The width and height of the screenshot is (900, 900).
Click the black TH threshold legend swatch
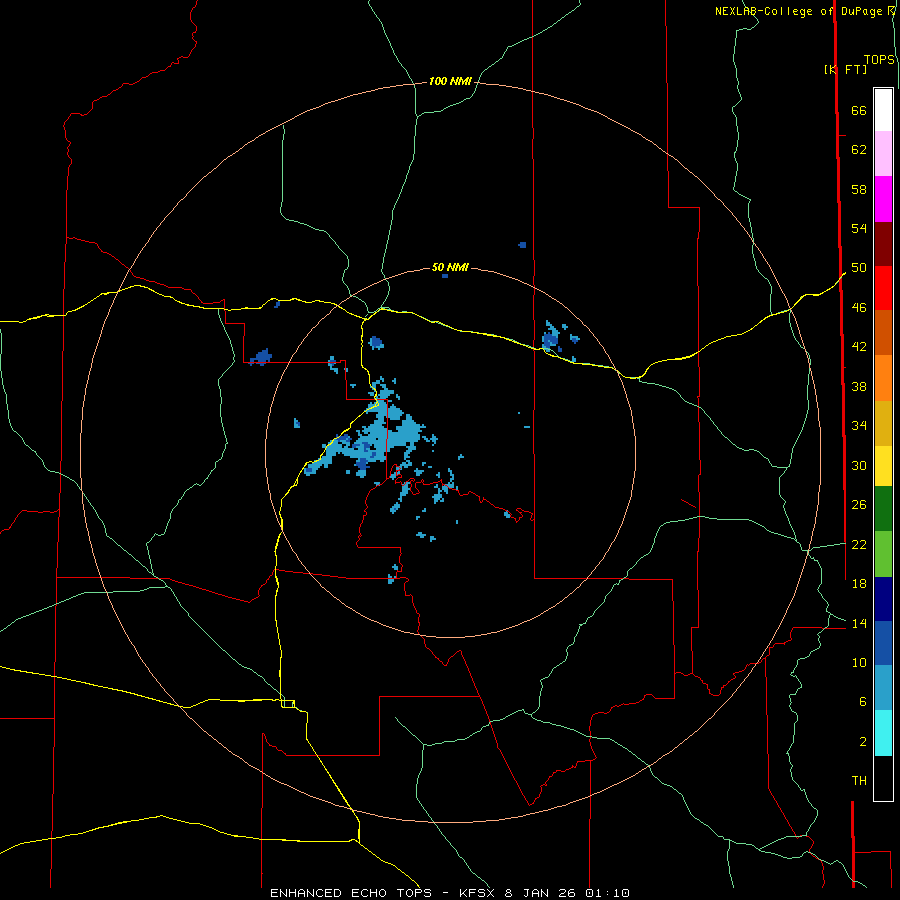883,778
